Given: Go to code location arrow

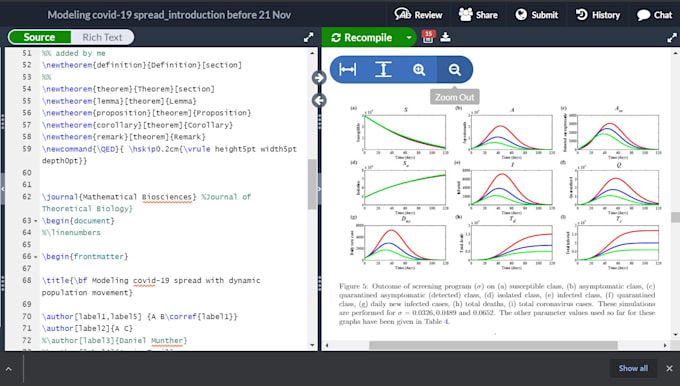Looking at the screenshot, I should [319, 101].
